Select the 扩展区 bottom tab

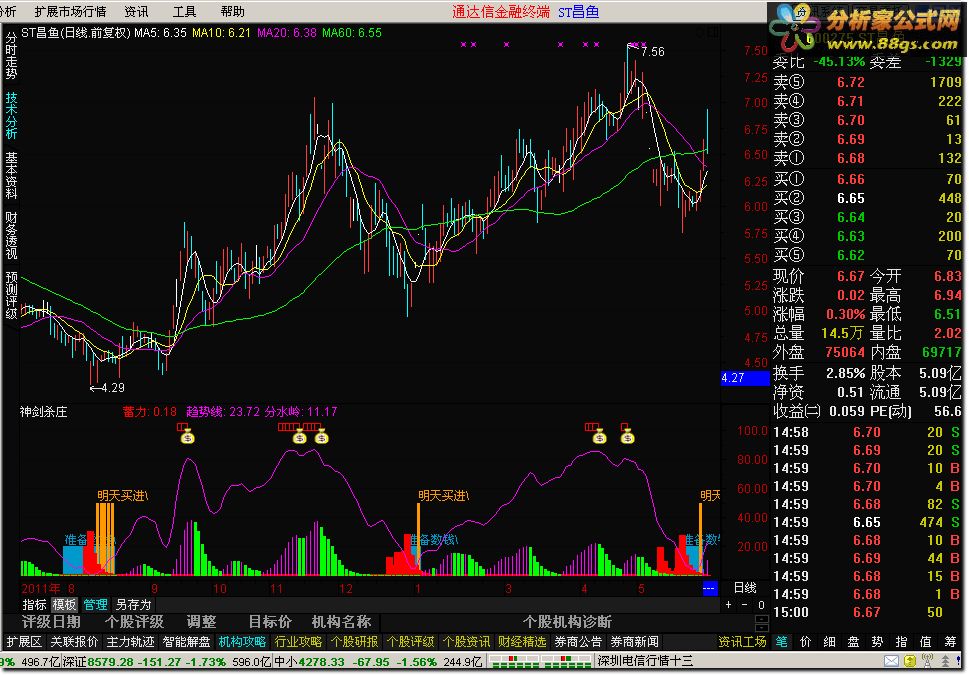(x=24, y=642)
